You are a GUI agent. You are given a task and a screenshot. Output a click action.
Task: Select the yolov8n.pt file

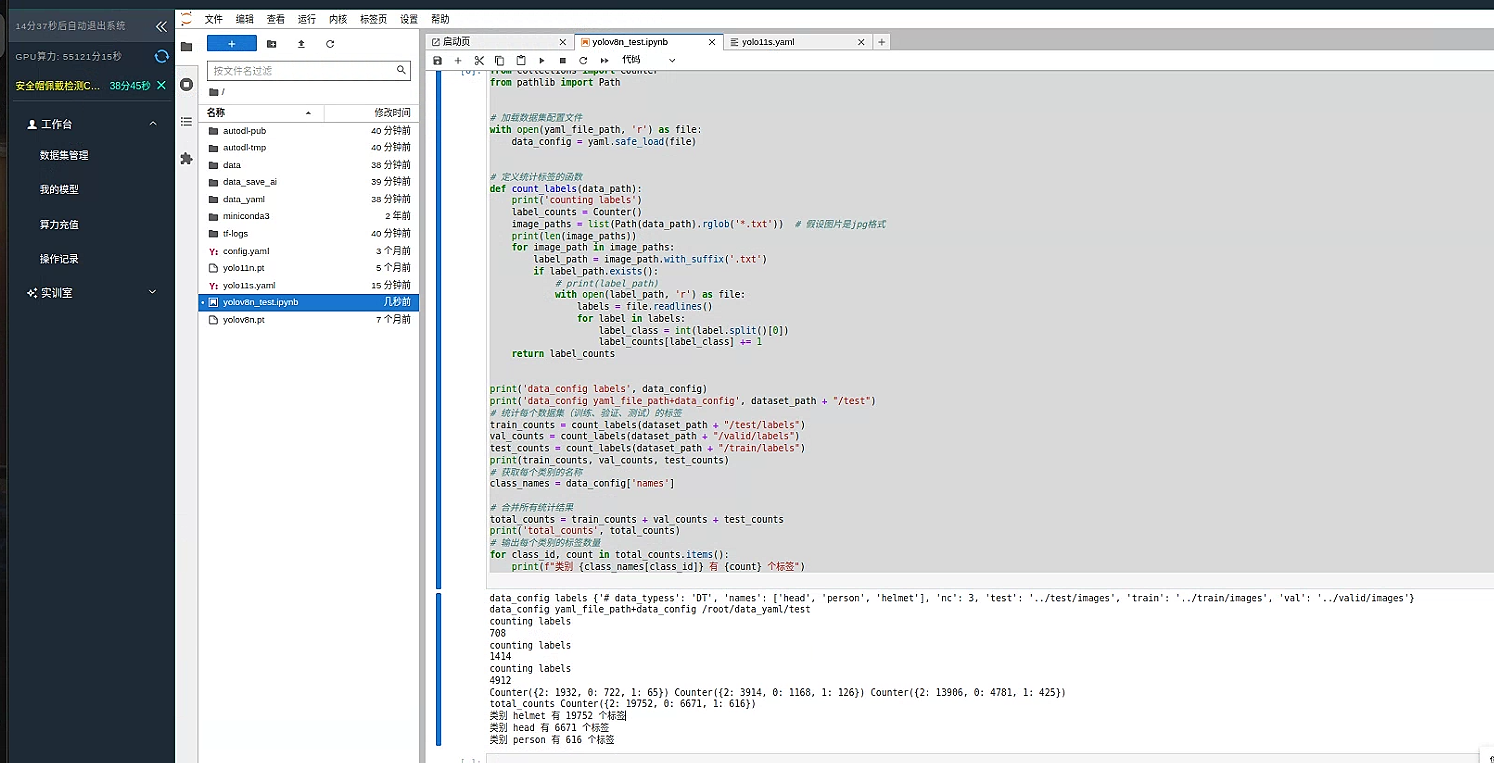[x=309, y=320]
